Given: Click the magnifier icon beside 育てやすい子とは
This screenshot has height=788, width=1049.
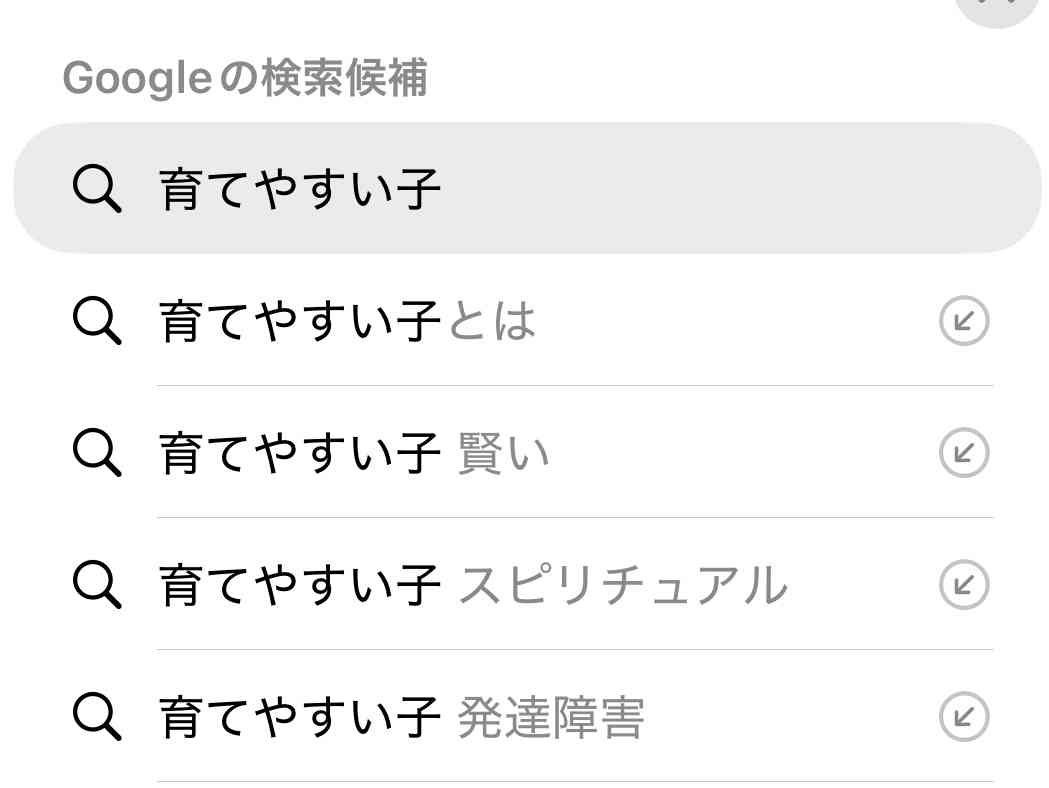Looking at the screenshot, I should coord(97,321).
